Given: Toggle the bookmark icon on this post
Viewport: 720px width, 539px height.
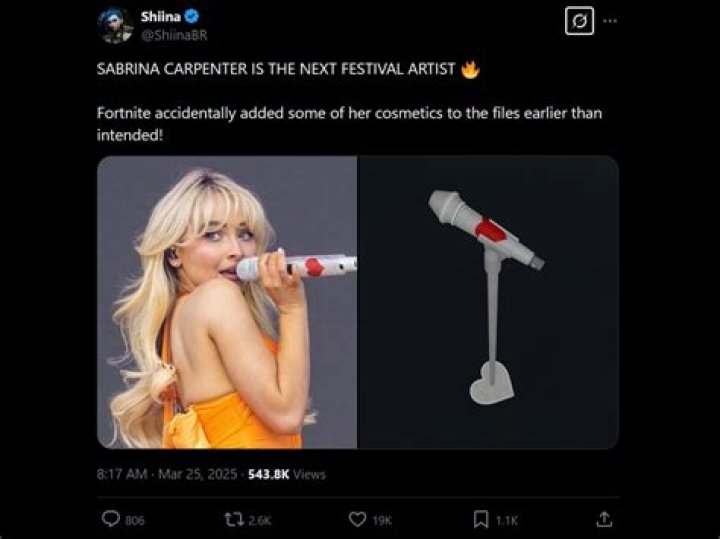Looking at the screenshot, I should [480, 519].
